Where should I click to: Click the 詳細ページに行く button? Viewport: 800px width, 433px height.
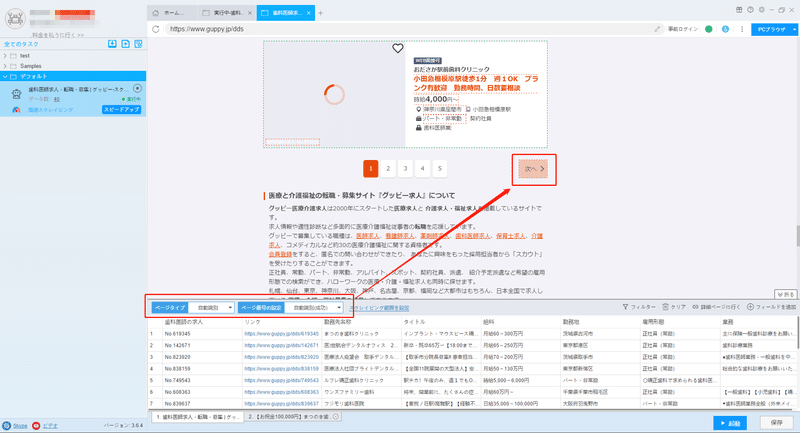[716, 307]
